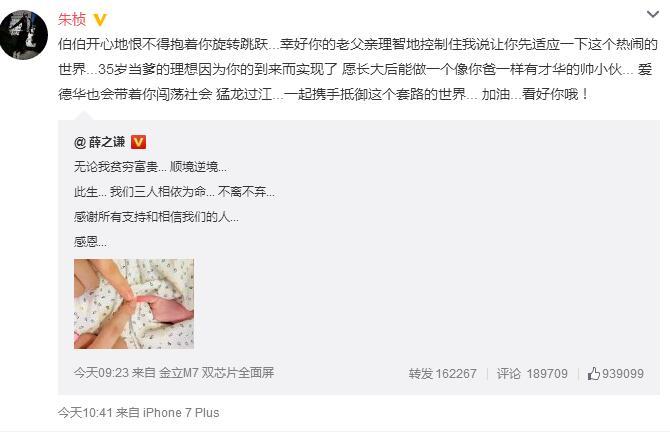The image size is (670, 434).
Task: Click the 939099 like count
Action: (623, 374)
